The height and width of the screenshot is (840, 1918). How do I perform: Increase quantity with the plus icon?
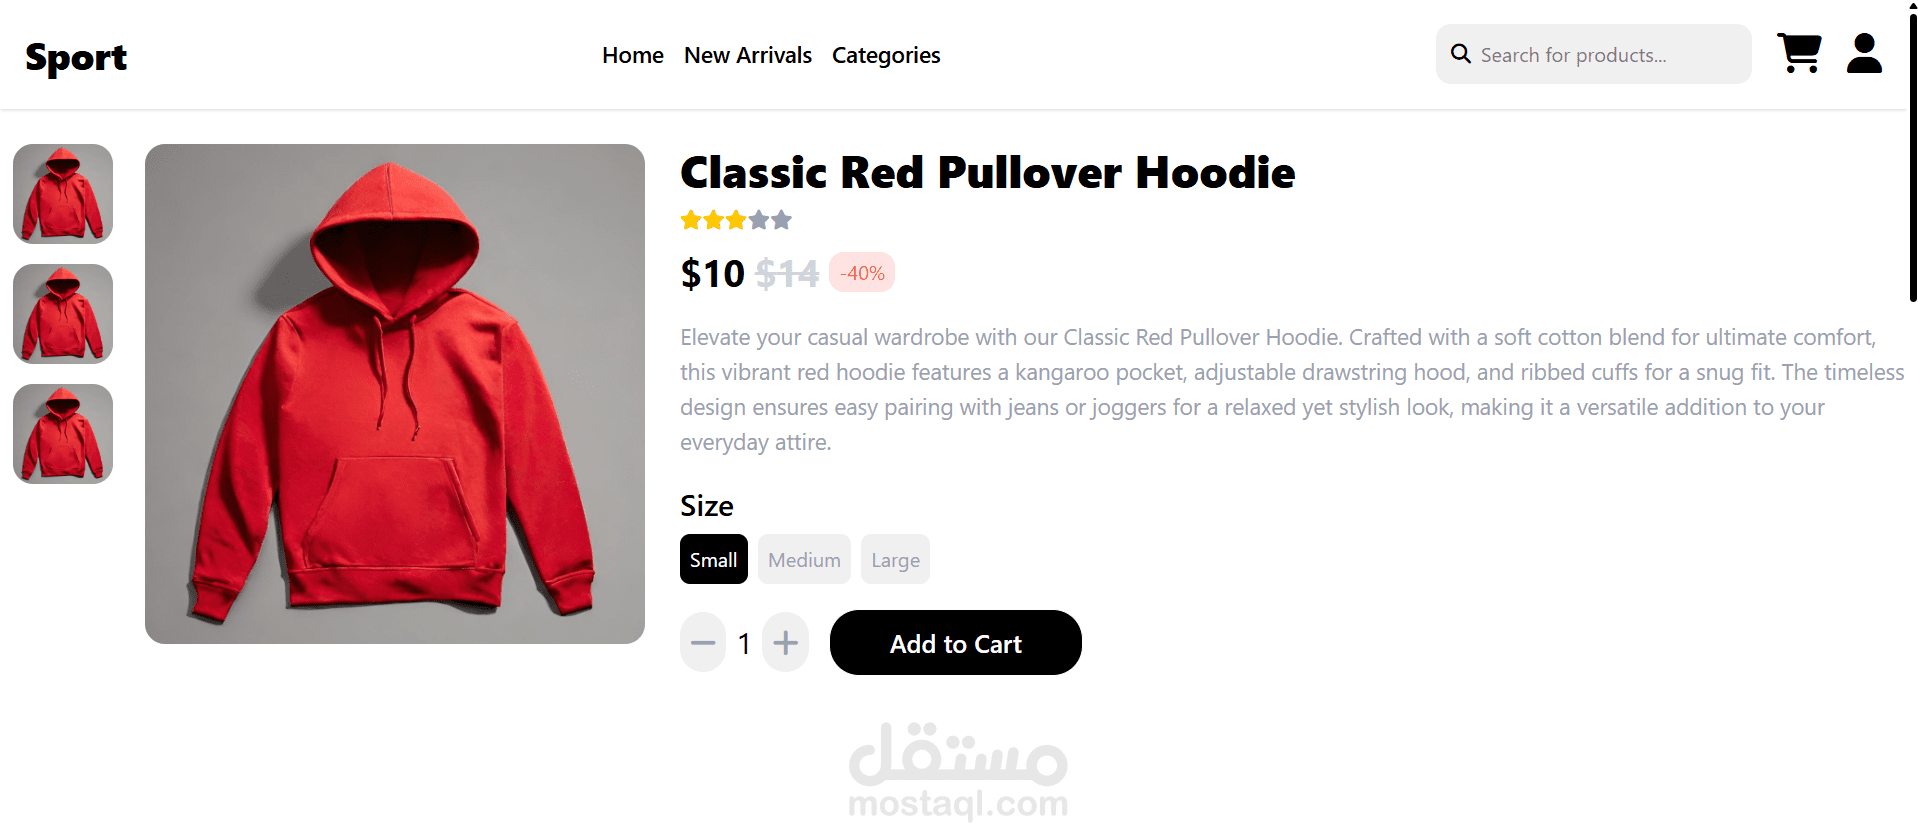click(x=785, y=642)
